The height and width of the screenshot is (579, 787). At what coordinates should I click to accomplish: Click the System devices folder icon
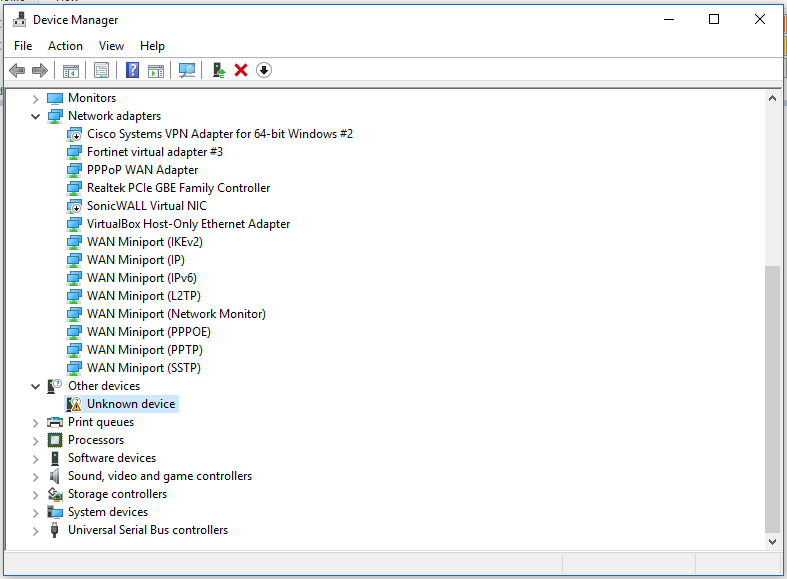click(x=55, y=512)
